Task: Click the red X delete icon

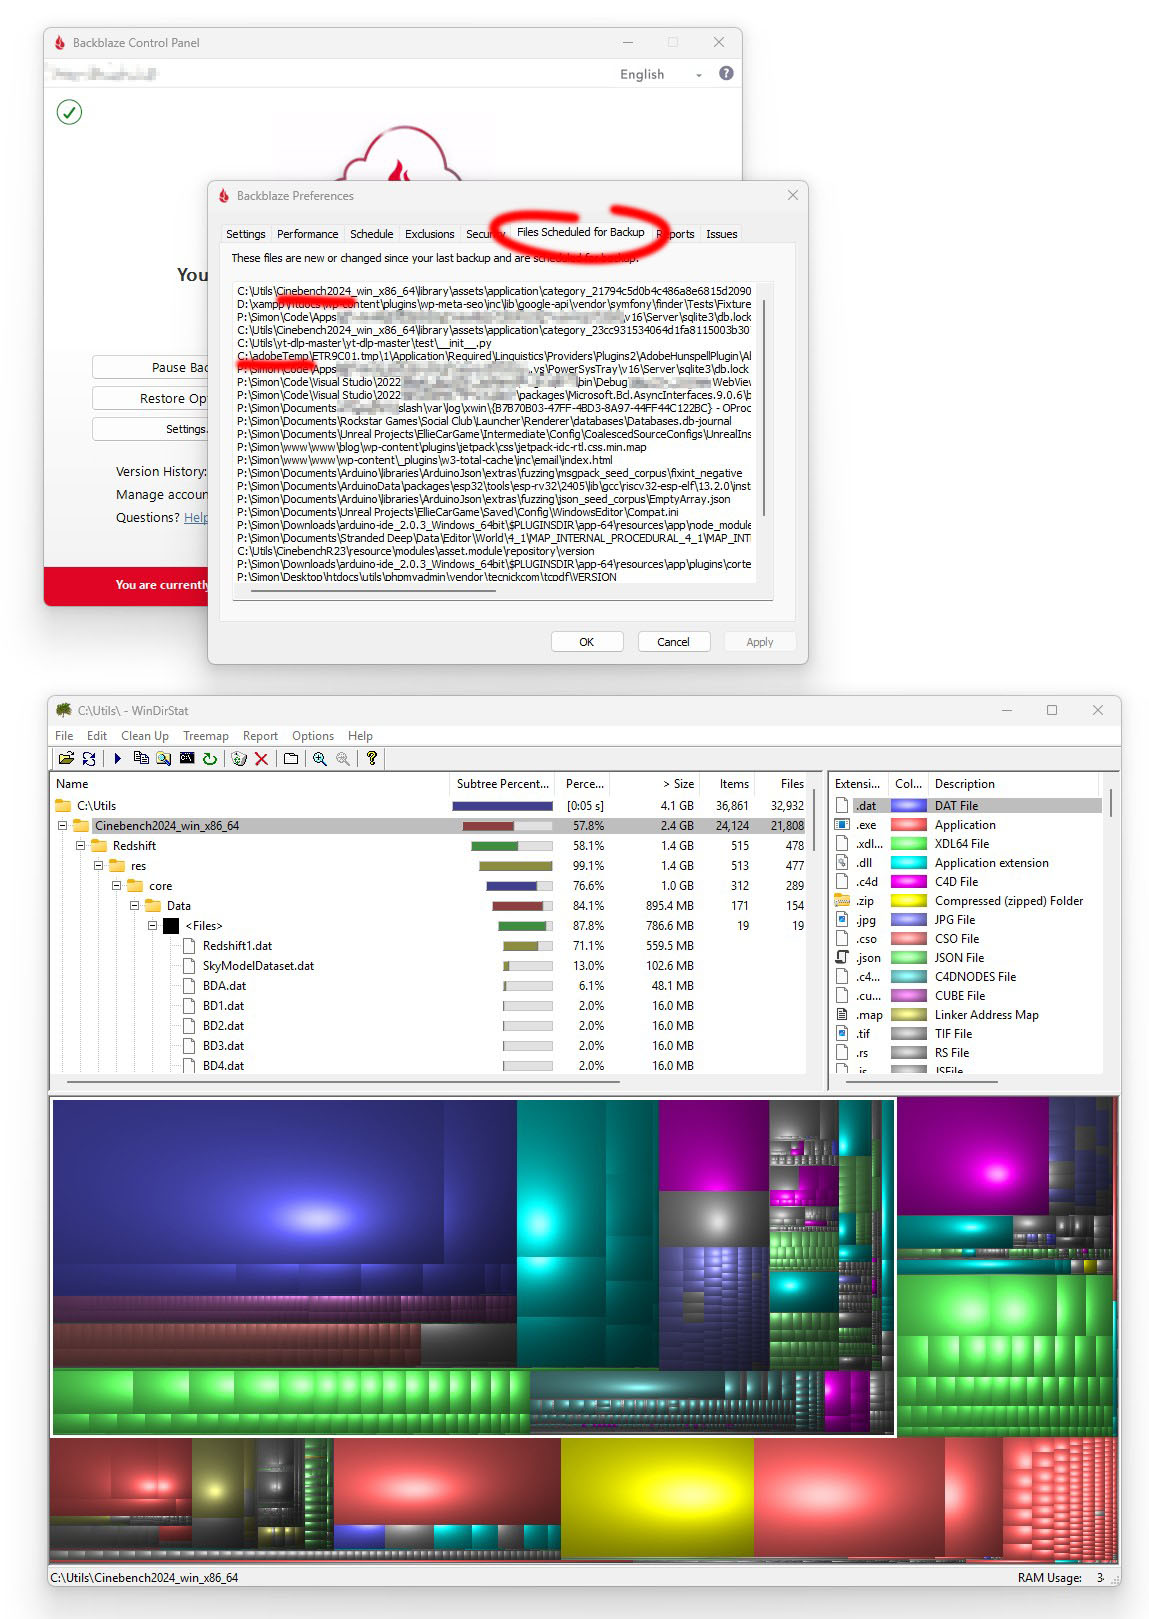Action: [261, 759]
